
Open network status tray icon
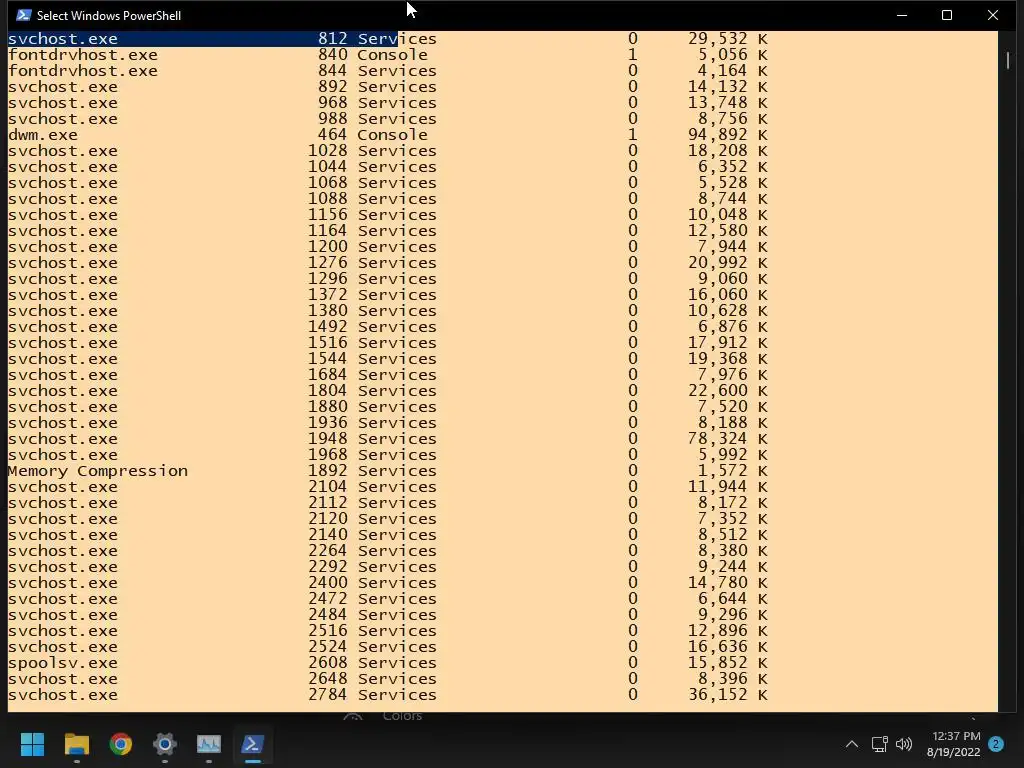[879, 744]
